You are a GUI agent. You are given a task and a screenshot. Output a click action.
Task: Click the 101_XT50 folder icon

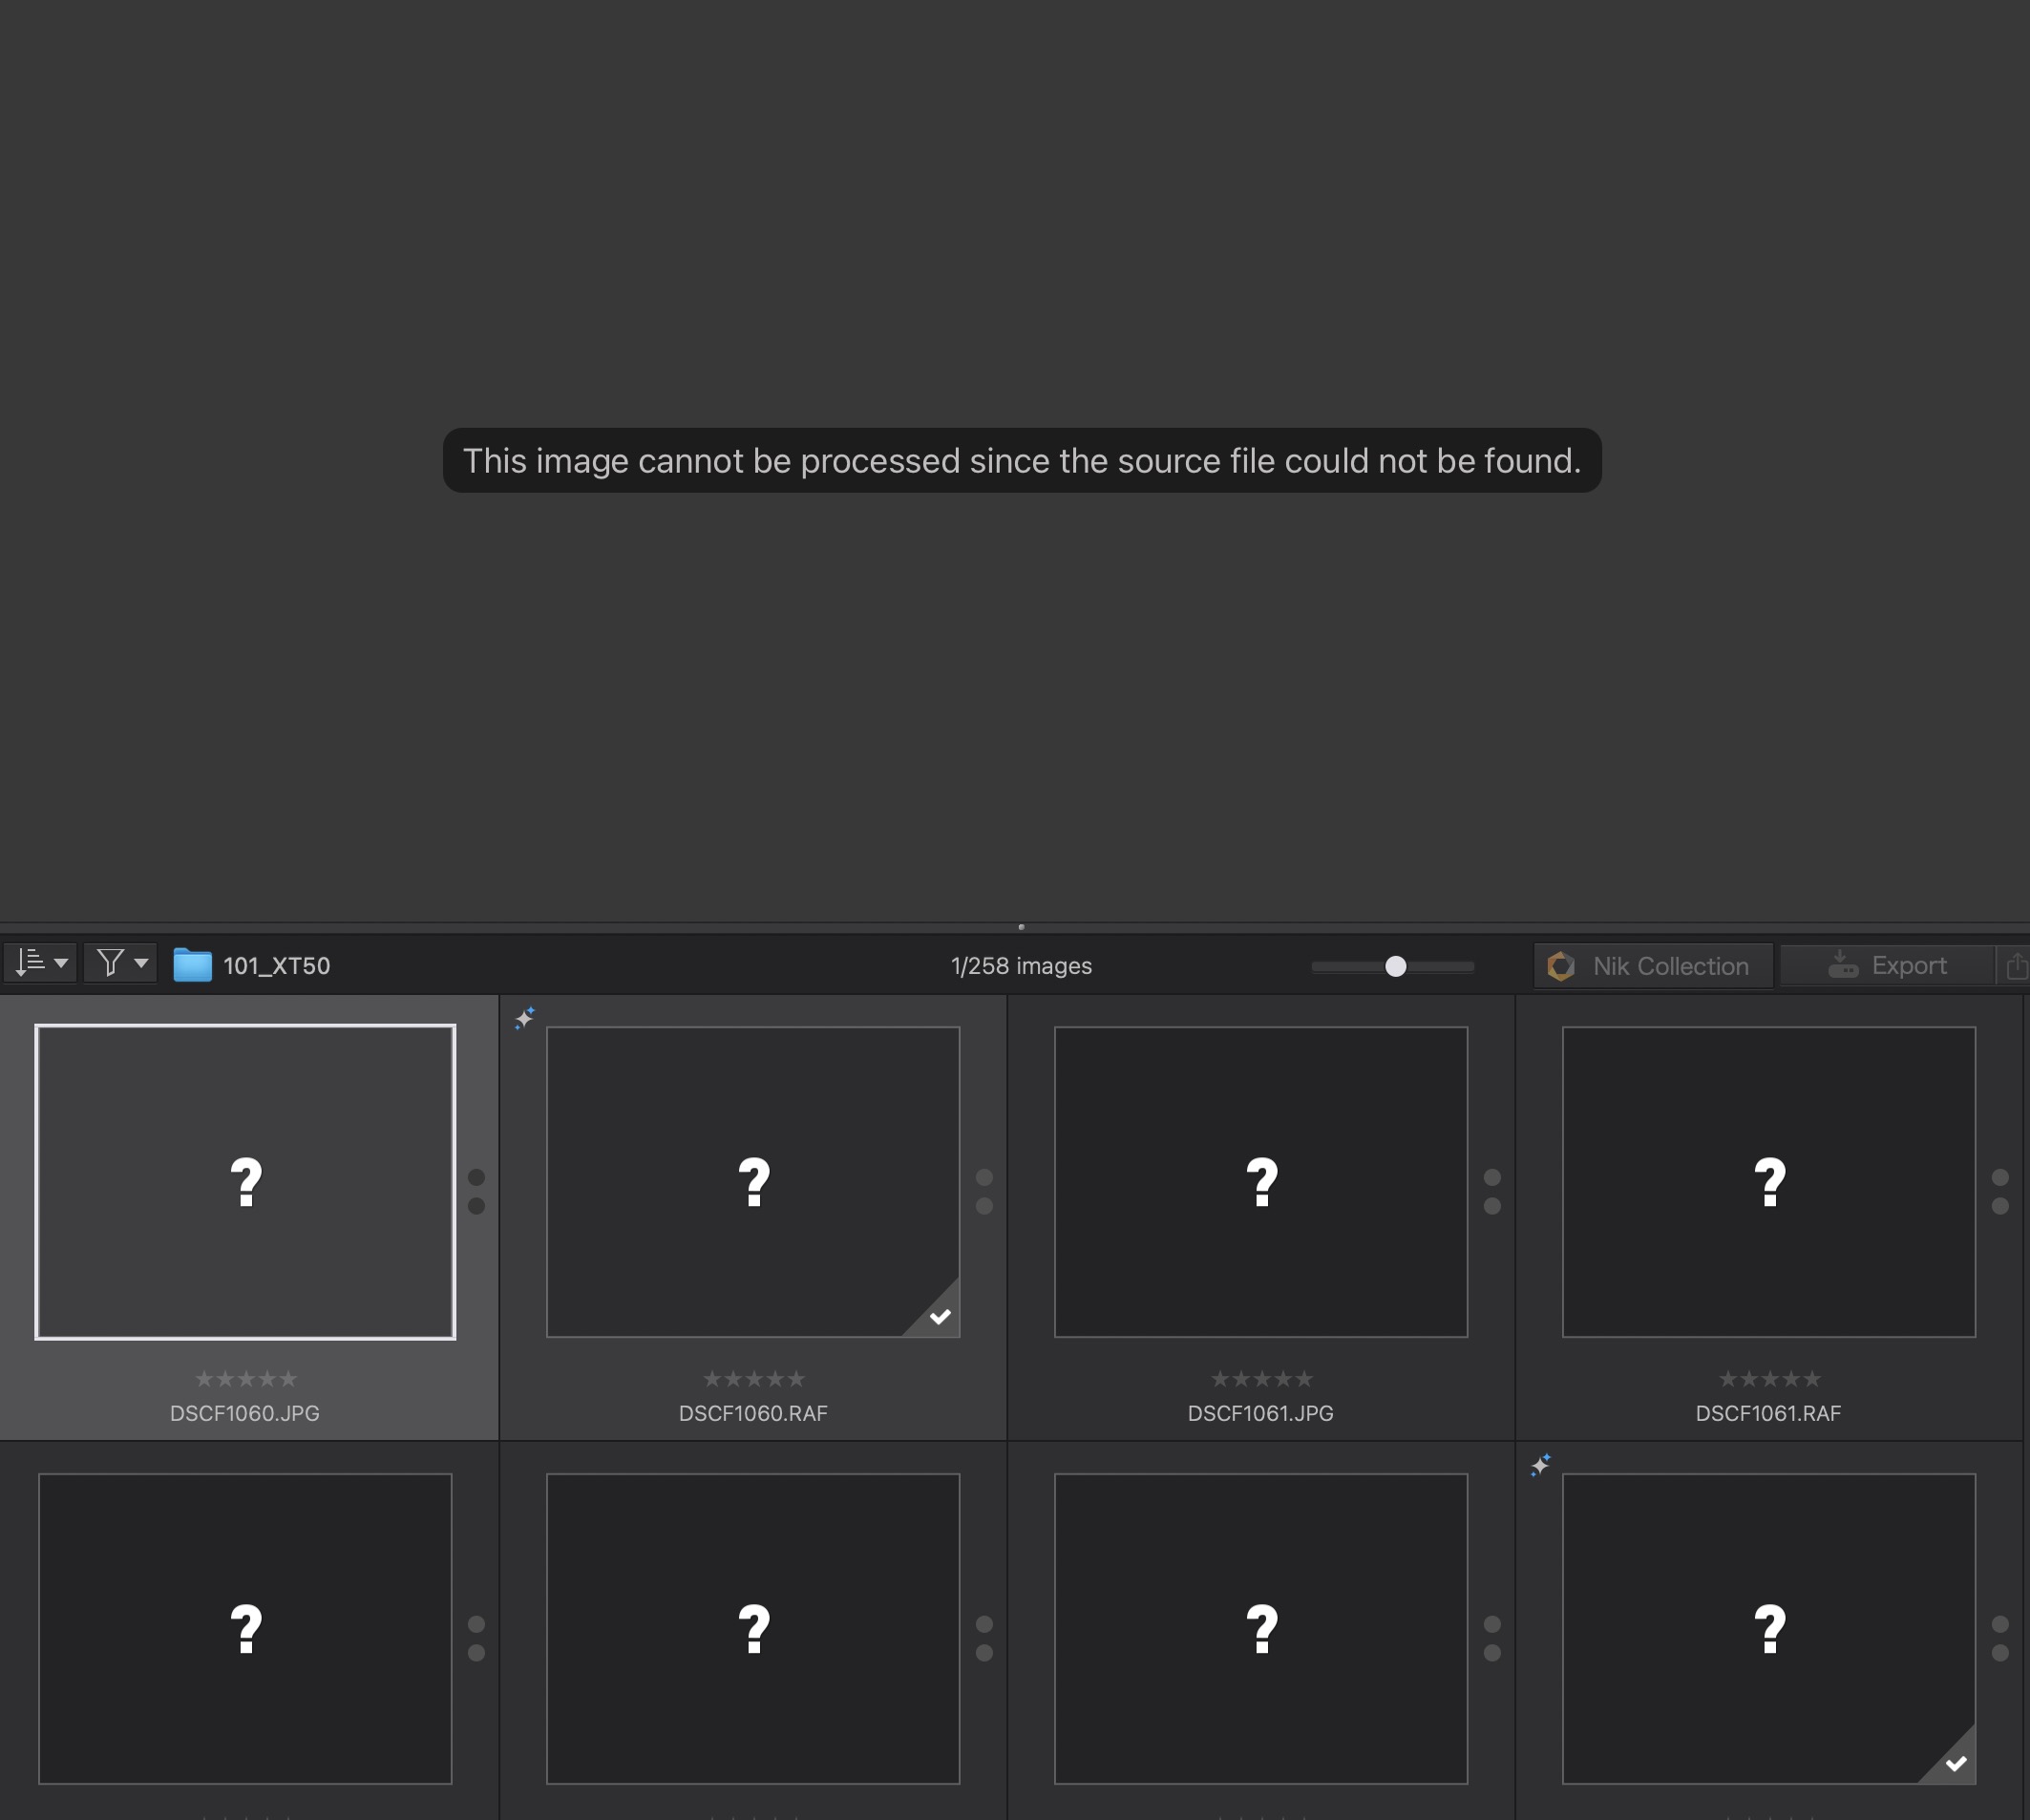click(192, 965)
